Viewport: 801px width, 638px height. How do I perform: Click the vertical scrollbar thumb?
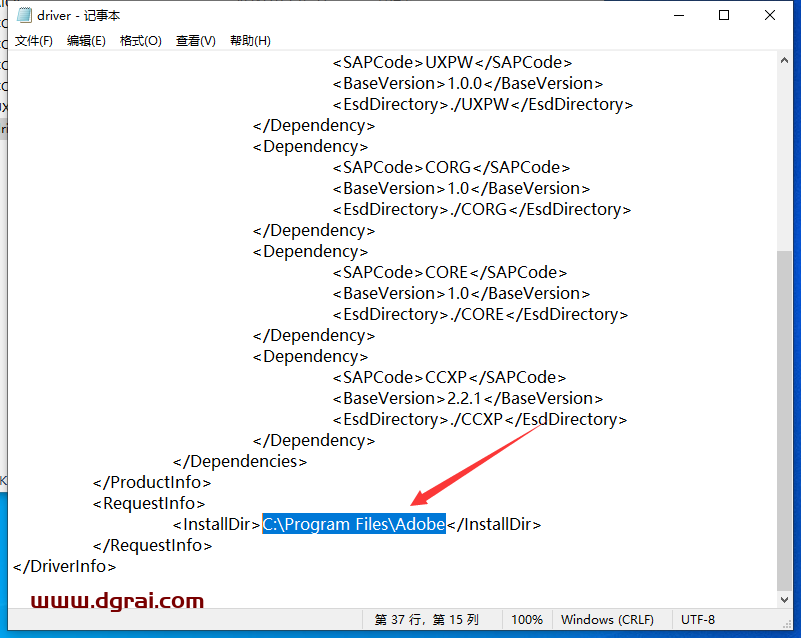(784, 420)
